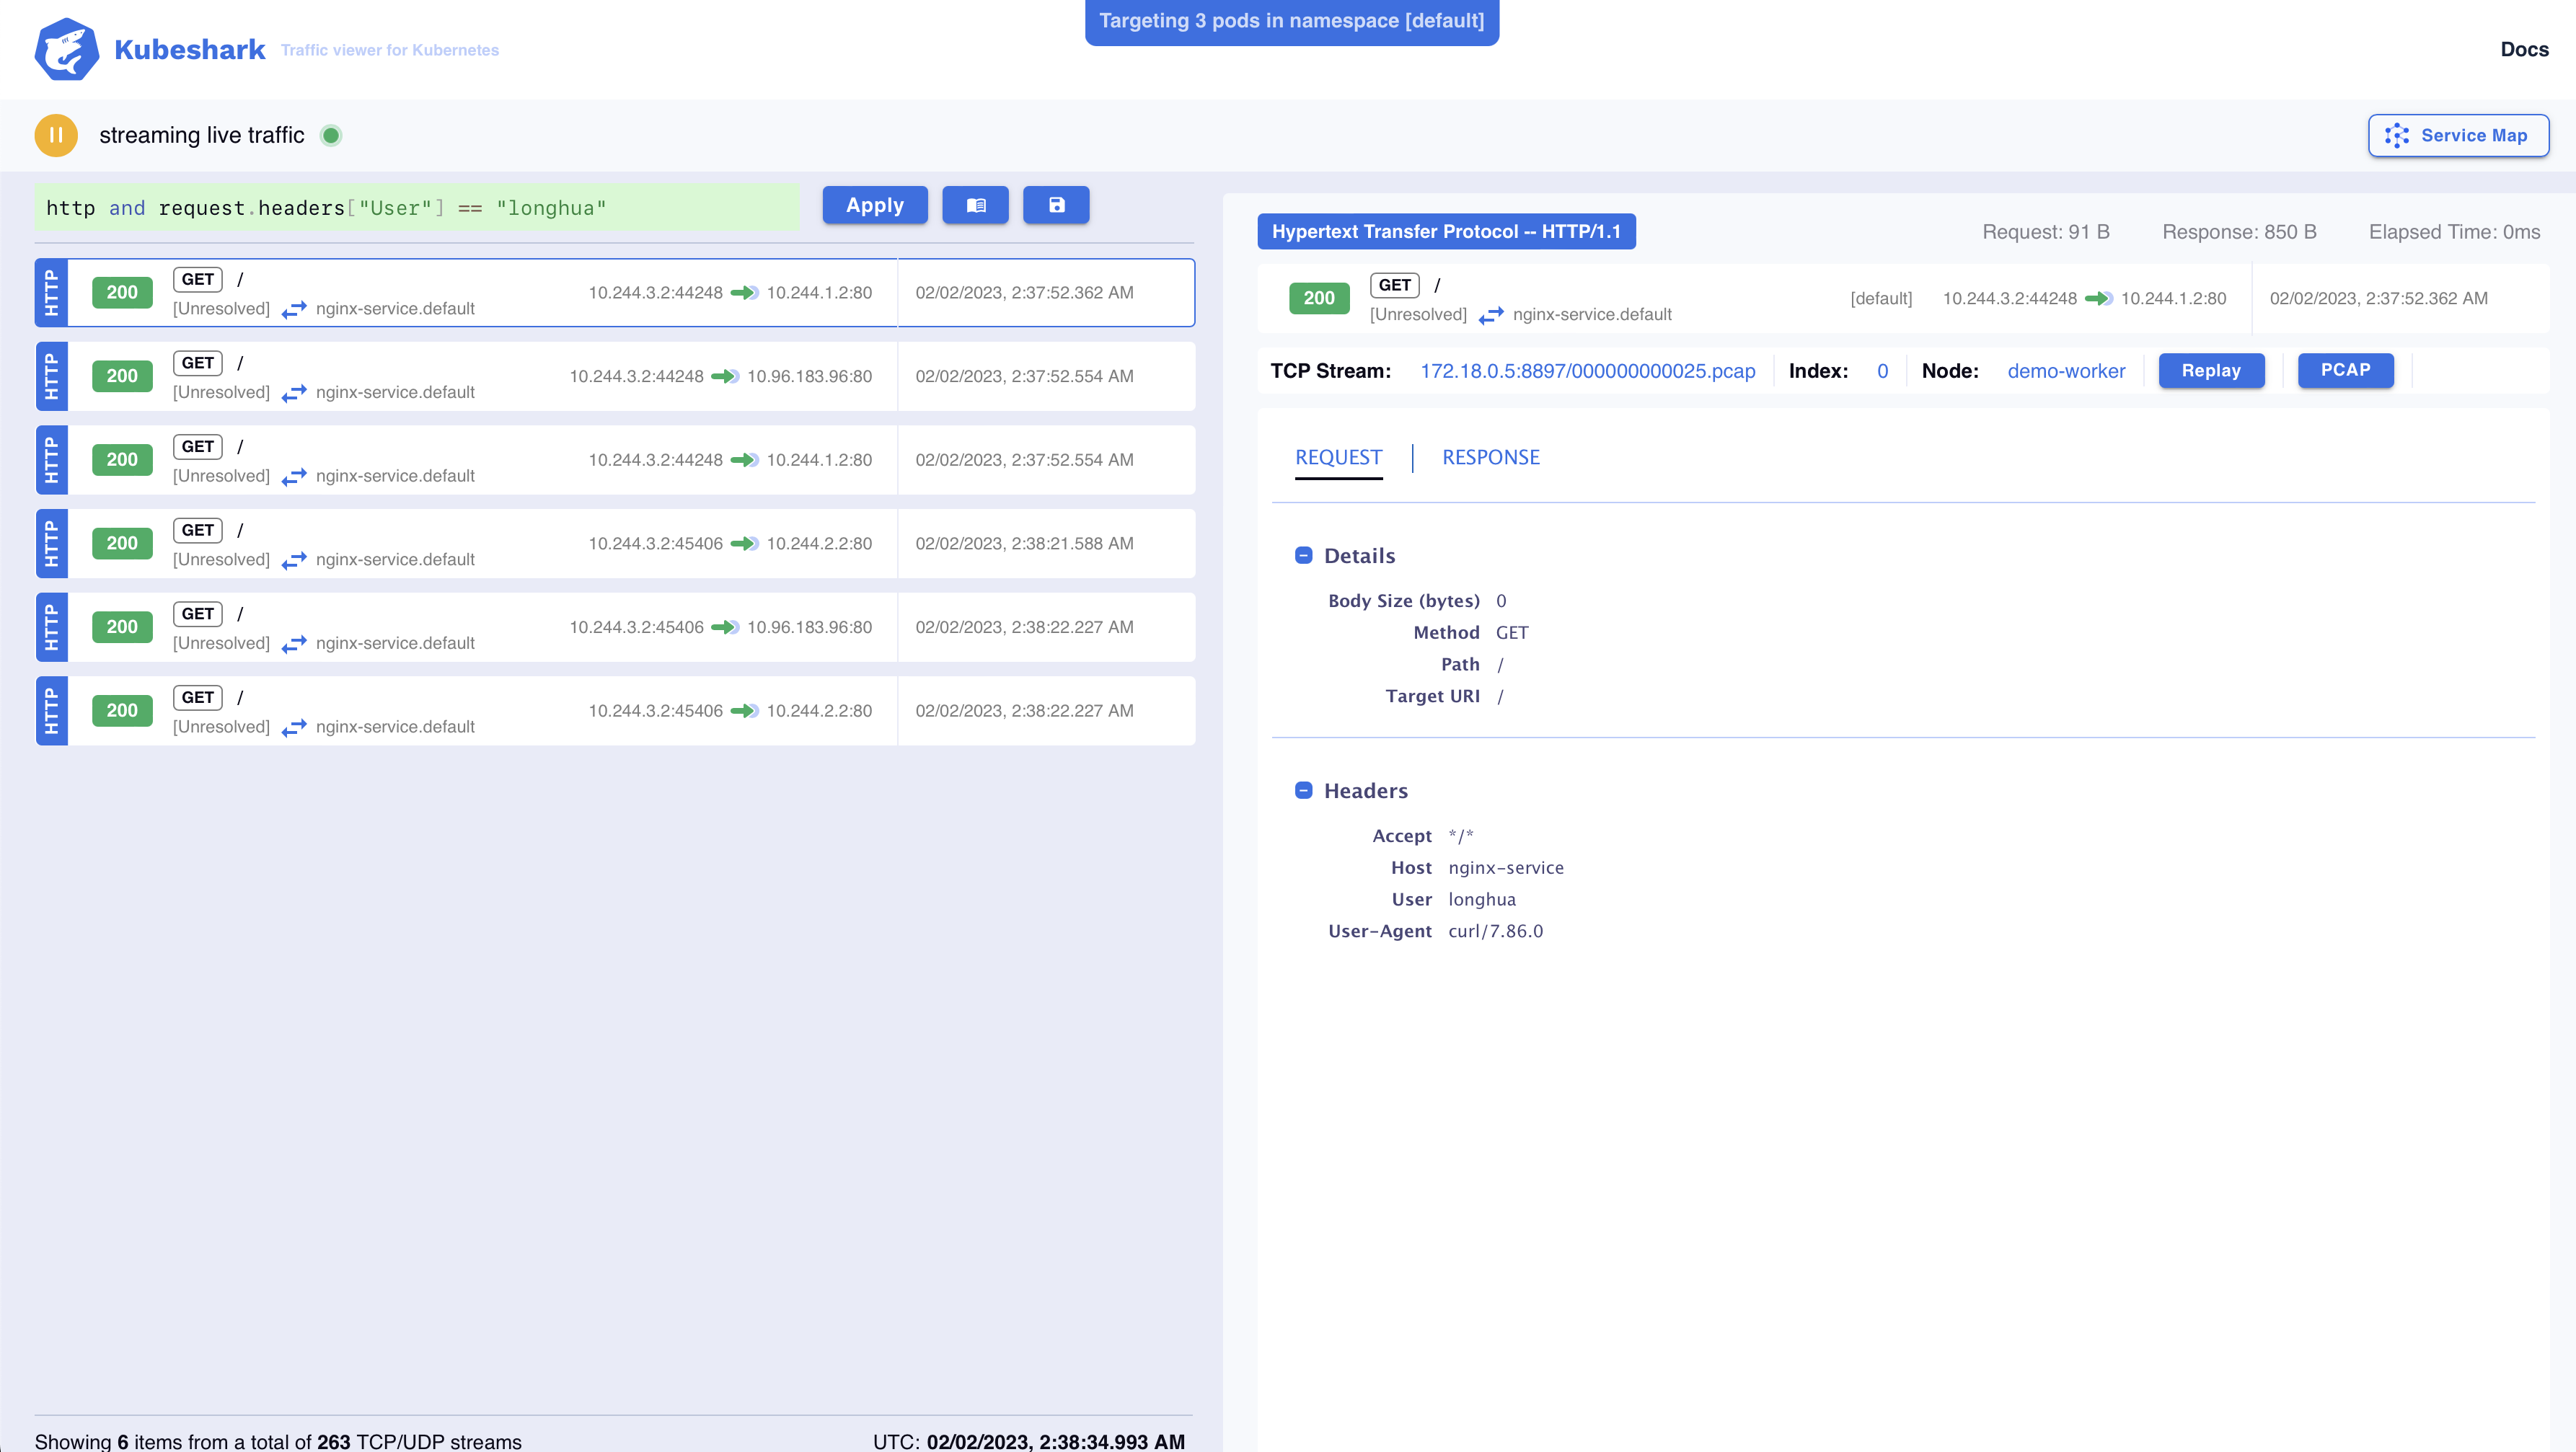Click the Body Size (bytes) value 0
The height and width of the screenshot is (1452, 2576).
[x=1500, y=600]
